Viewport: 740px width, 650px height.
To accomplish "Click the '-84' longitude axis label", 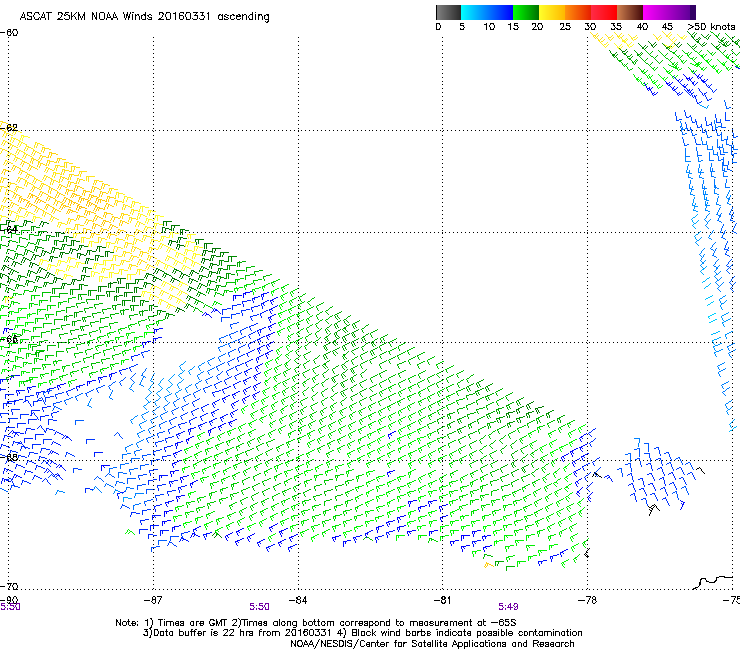I will coord(298,600).
